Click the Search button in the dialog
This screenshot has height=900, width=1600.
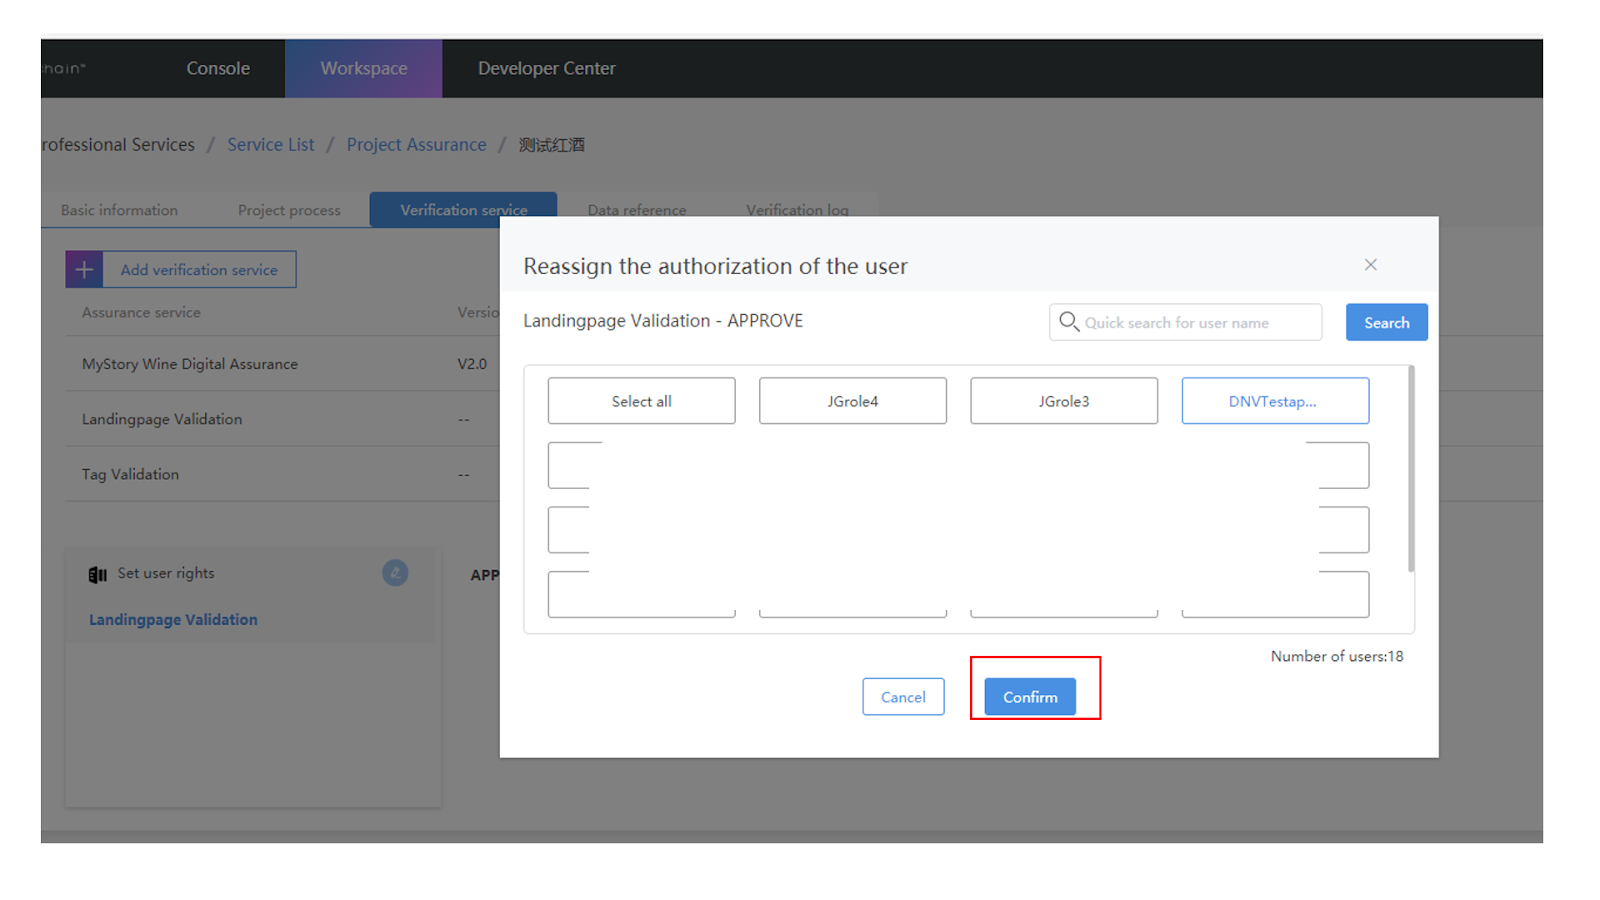click(1386, 322)
